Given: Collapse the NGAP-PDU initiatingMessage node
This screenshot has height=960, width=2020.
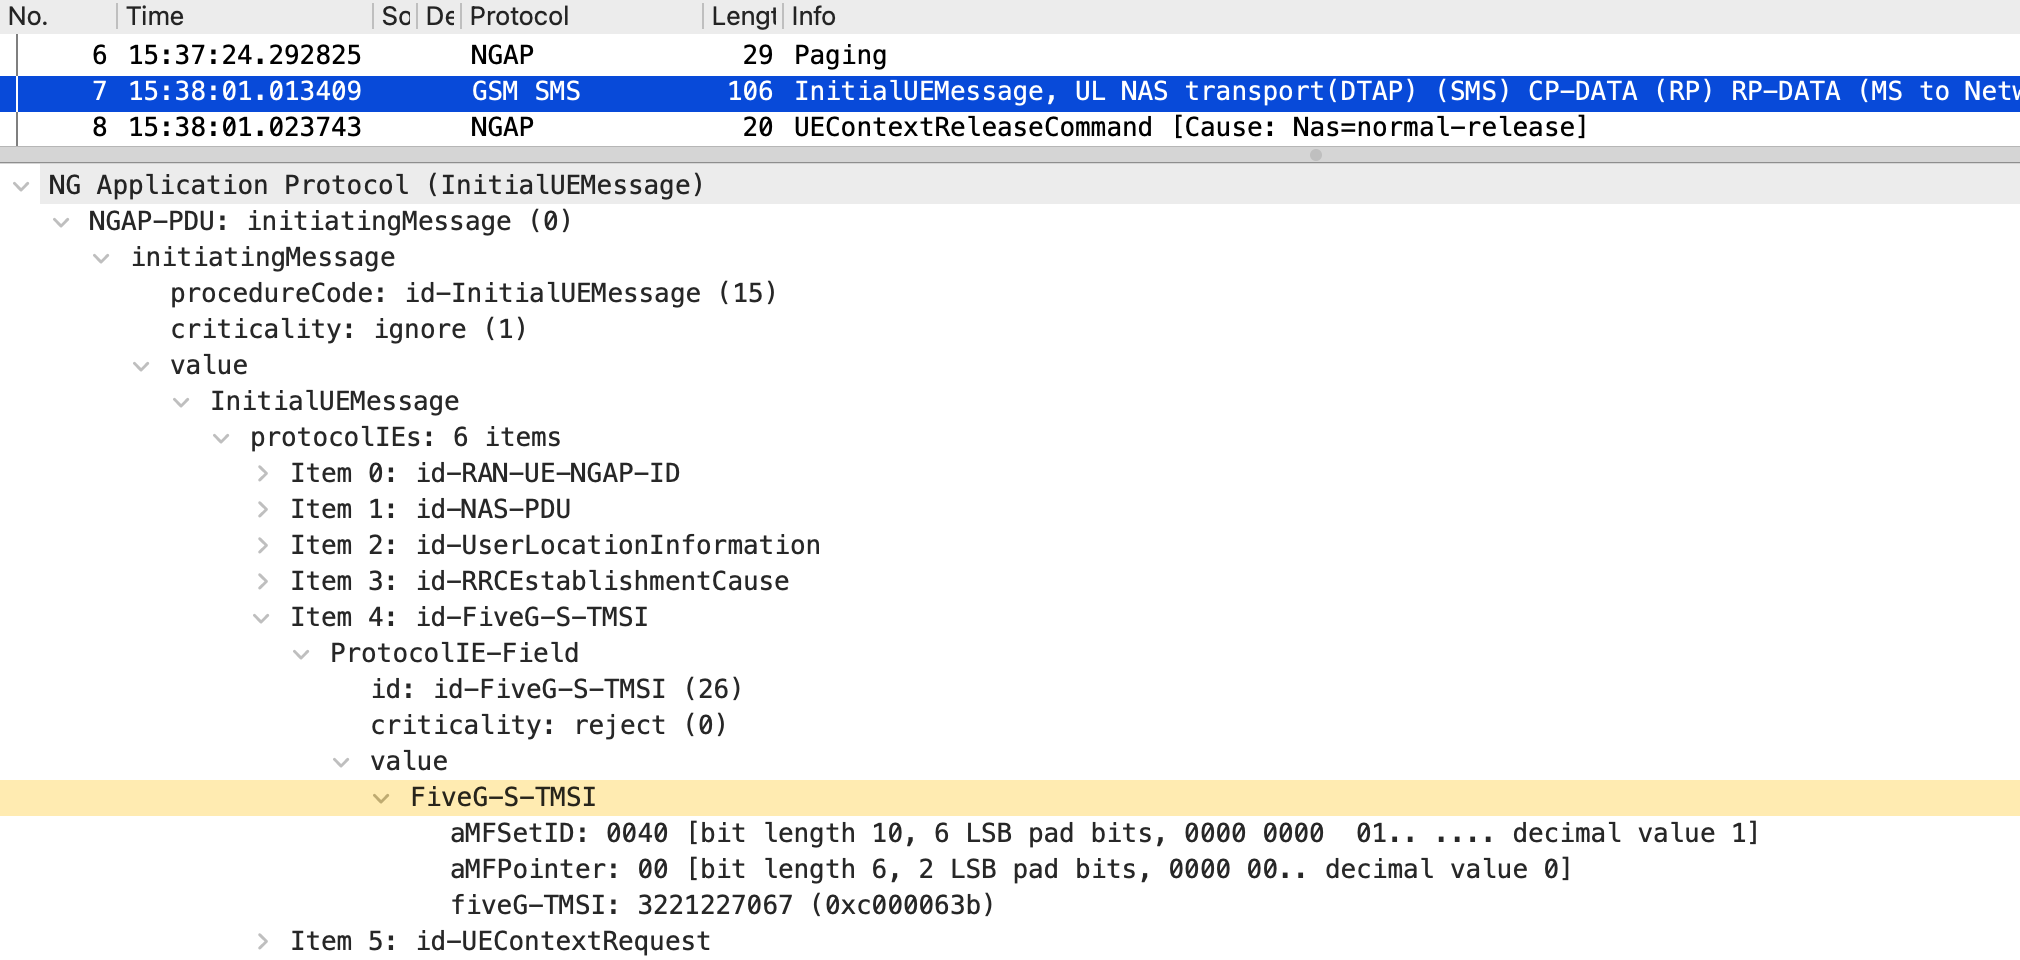Looking at the screenshot, I should tap(62, 222).
